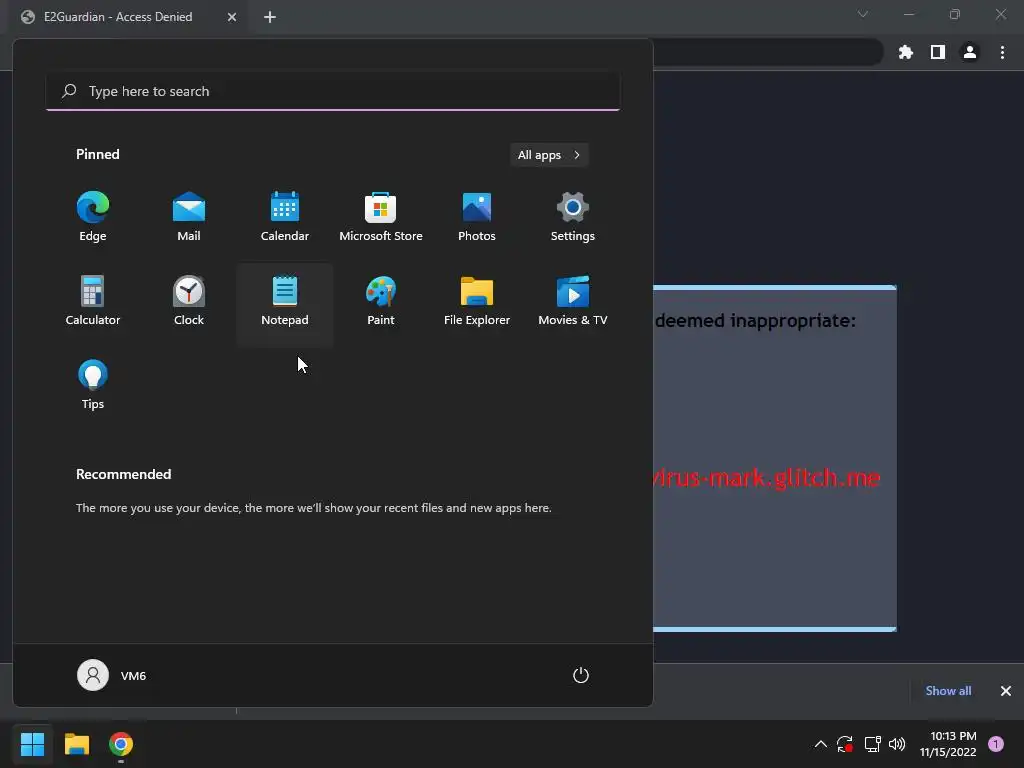Switch to Chrome on the taskbar

121,744
